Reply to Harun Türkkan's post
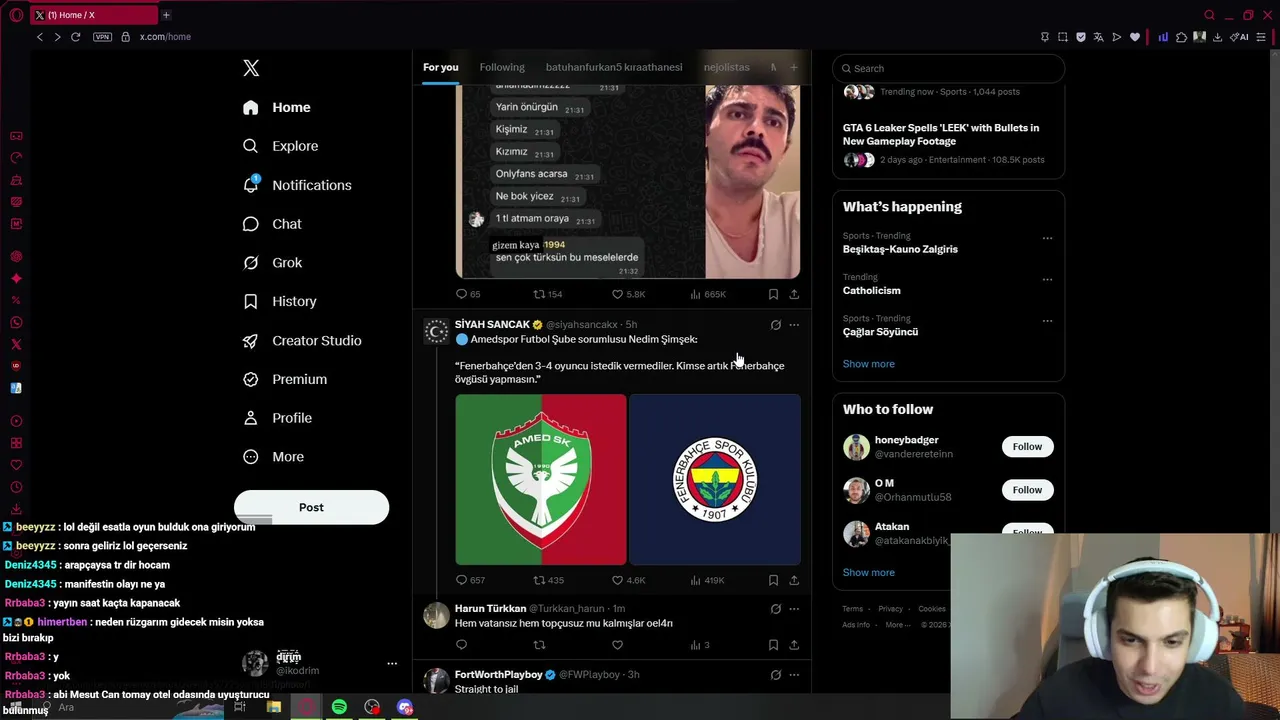This screenshot has width=1280, height=720. click(x=462, y=645)
